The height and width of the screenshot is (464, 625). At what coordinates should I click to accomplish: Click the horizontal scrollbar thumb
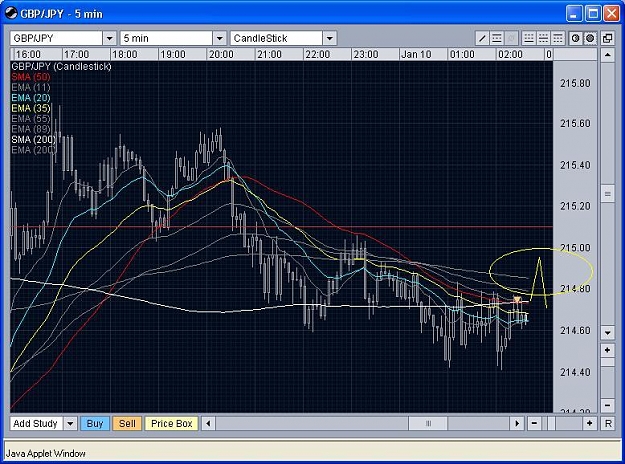coord(428,423)
